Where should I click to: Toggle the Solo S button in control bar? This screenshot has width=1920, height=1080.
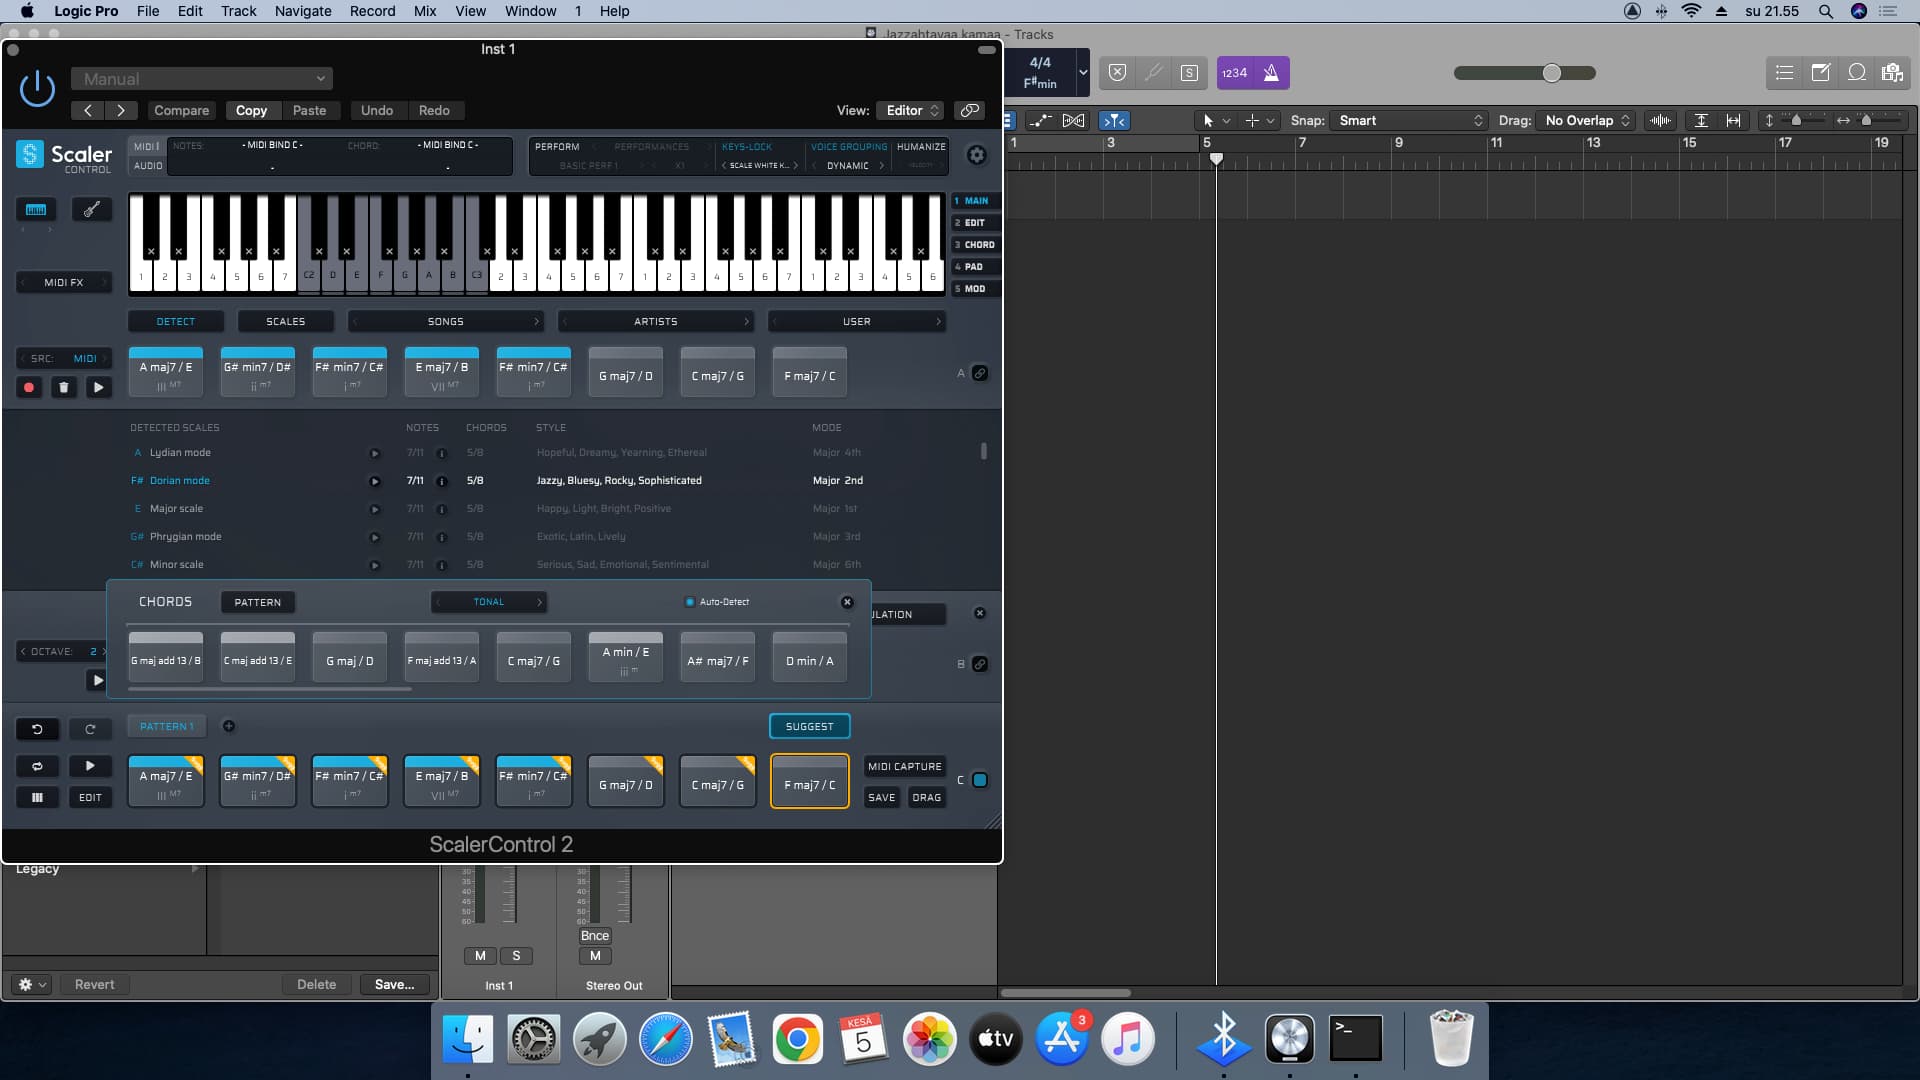[x=1189, y=73]
